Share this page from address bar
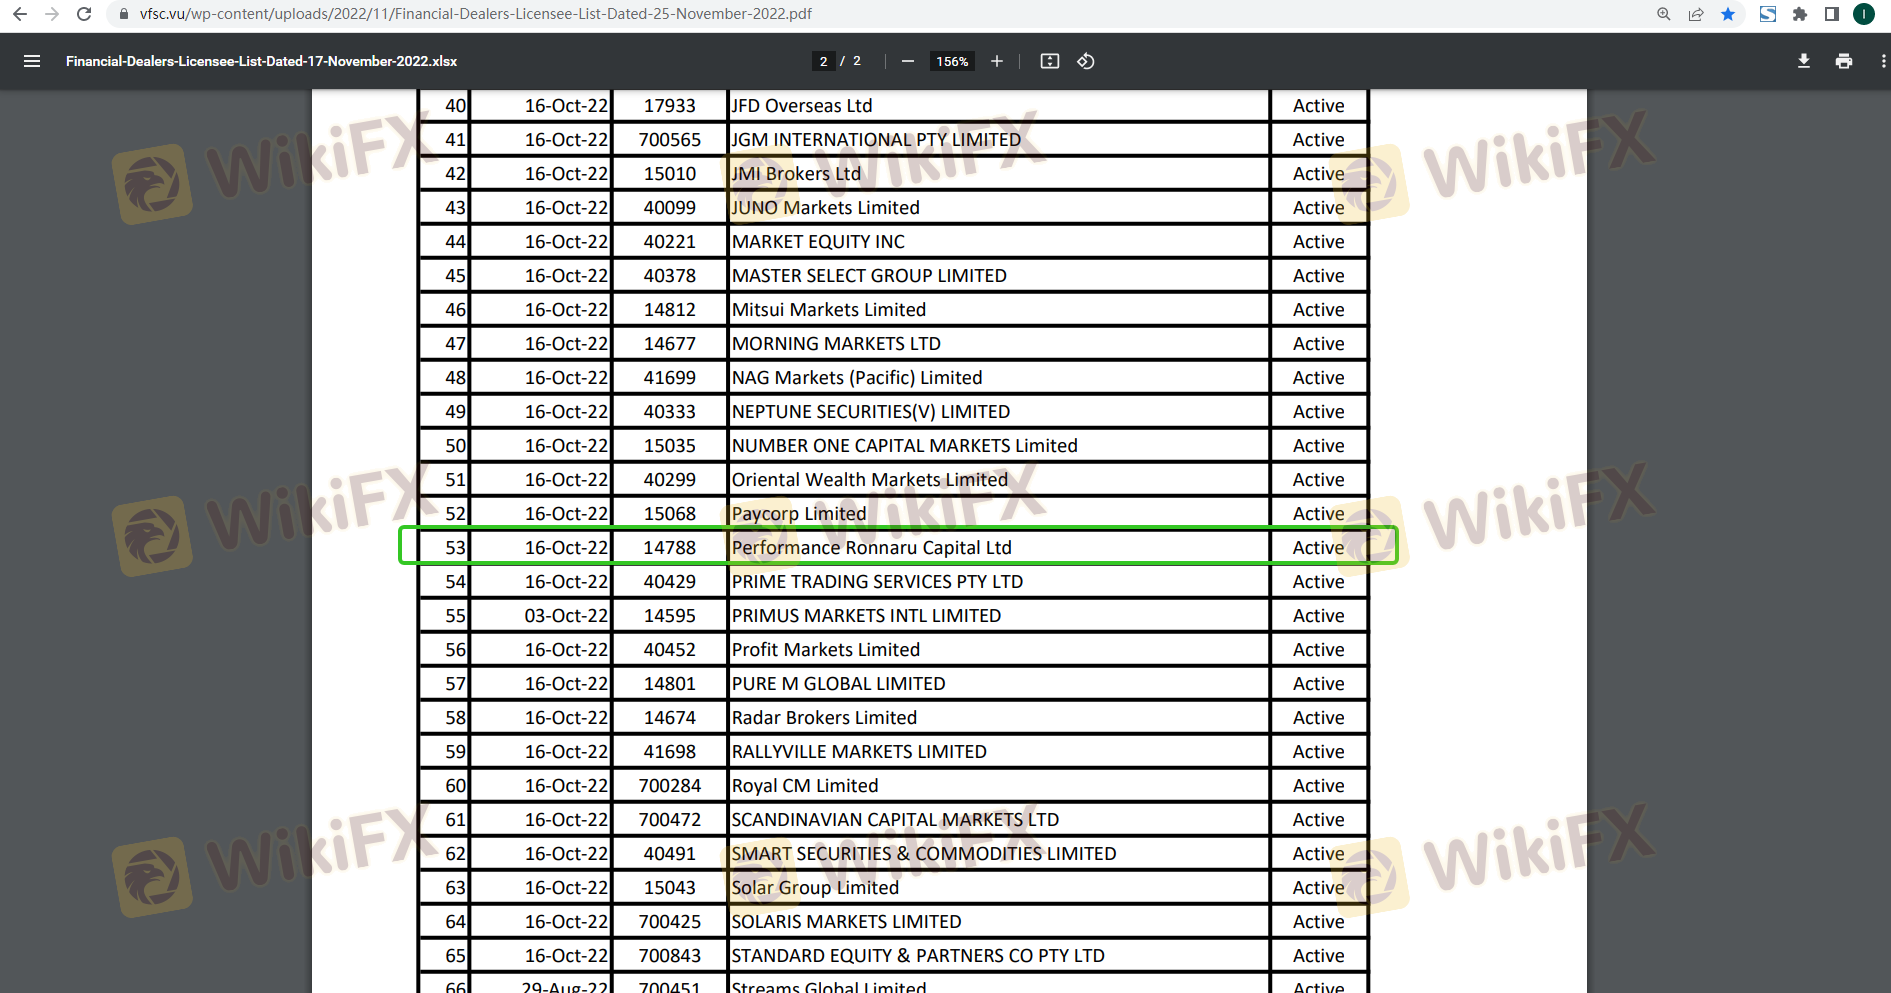Viewport: 1891px width, 993px height. coord(1696,14)
